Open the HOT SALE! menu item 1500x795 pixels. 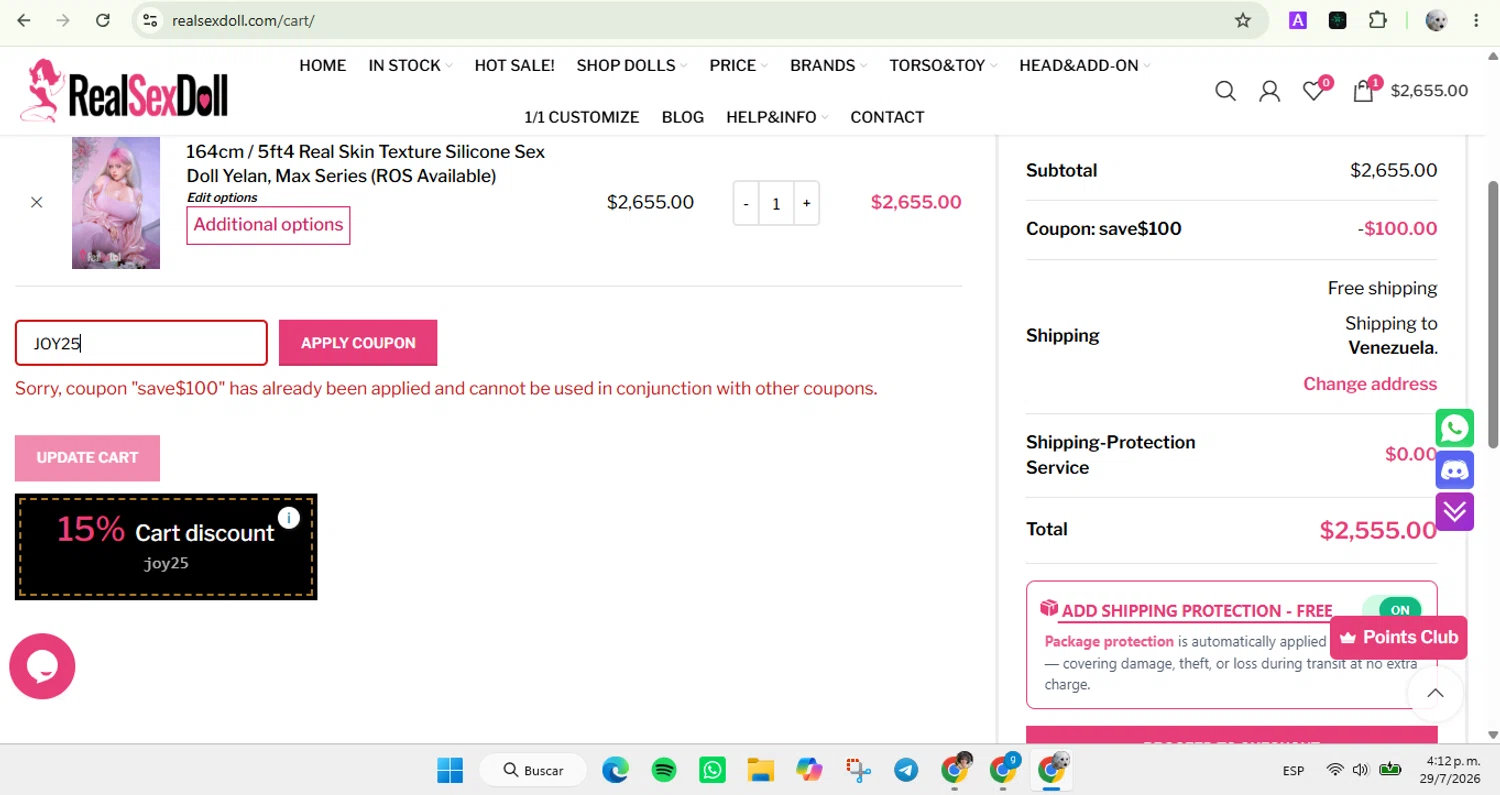pyautogui.click(x=514, y=65)
